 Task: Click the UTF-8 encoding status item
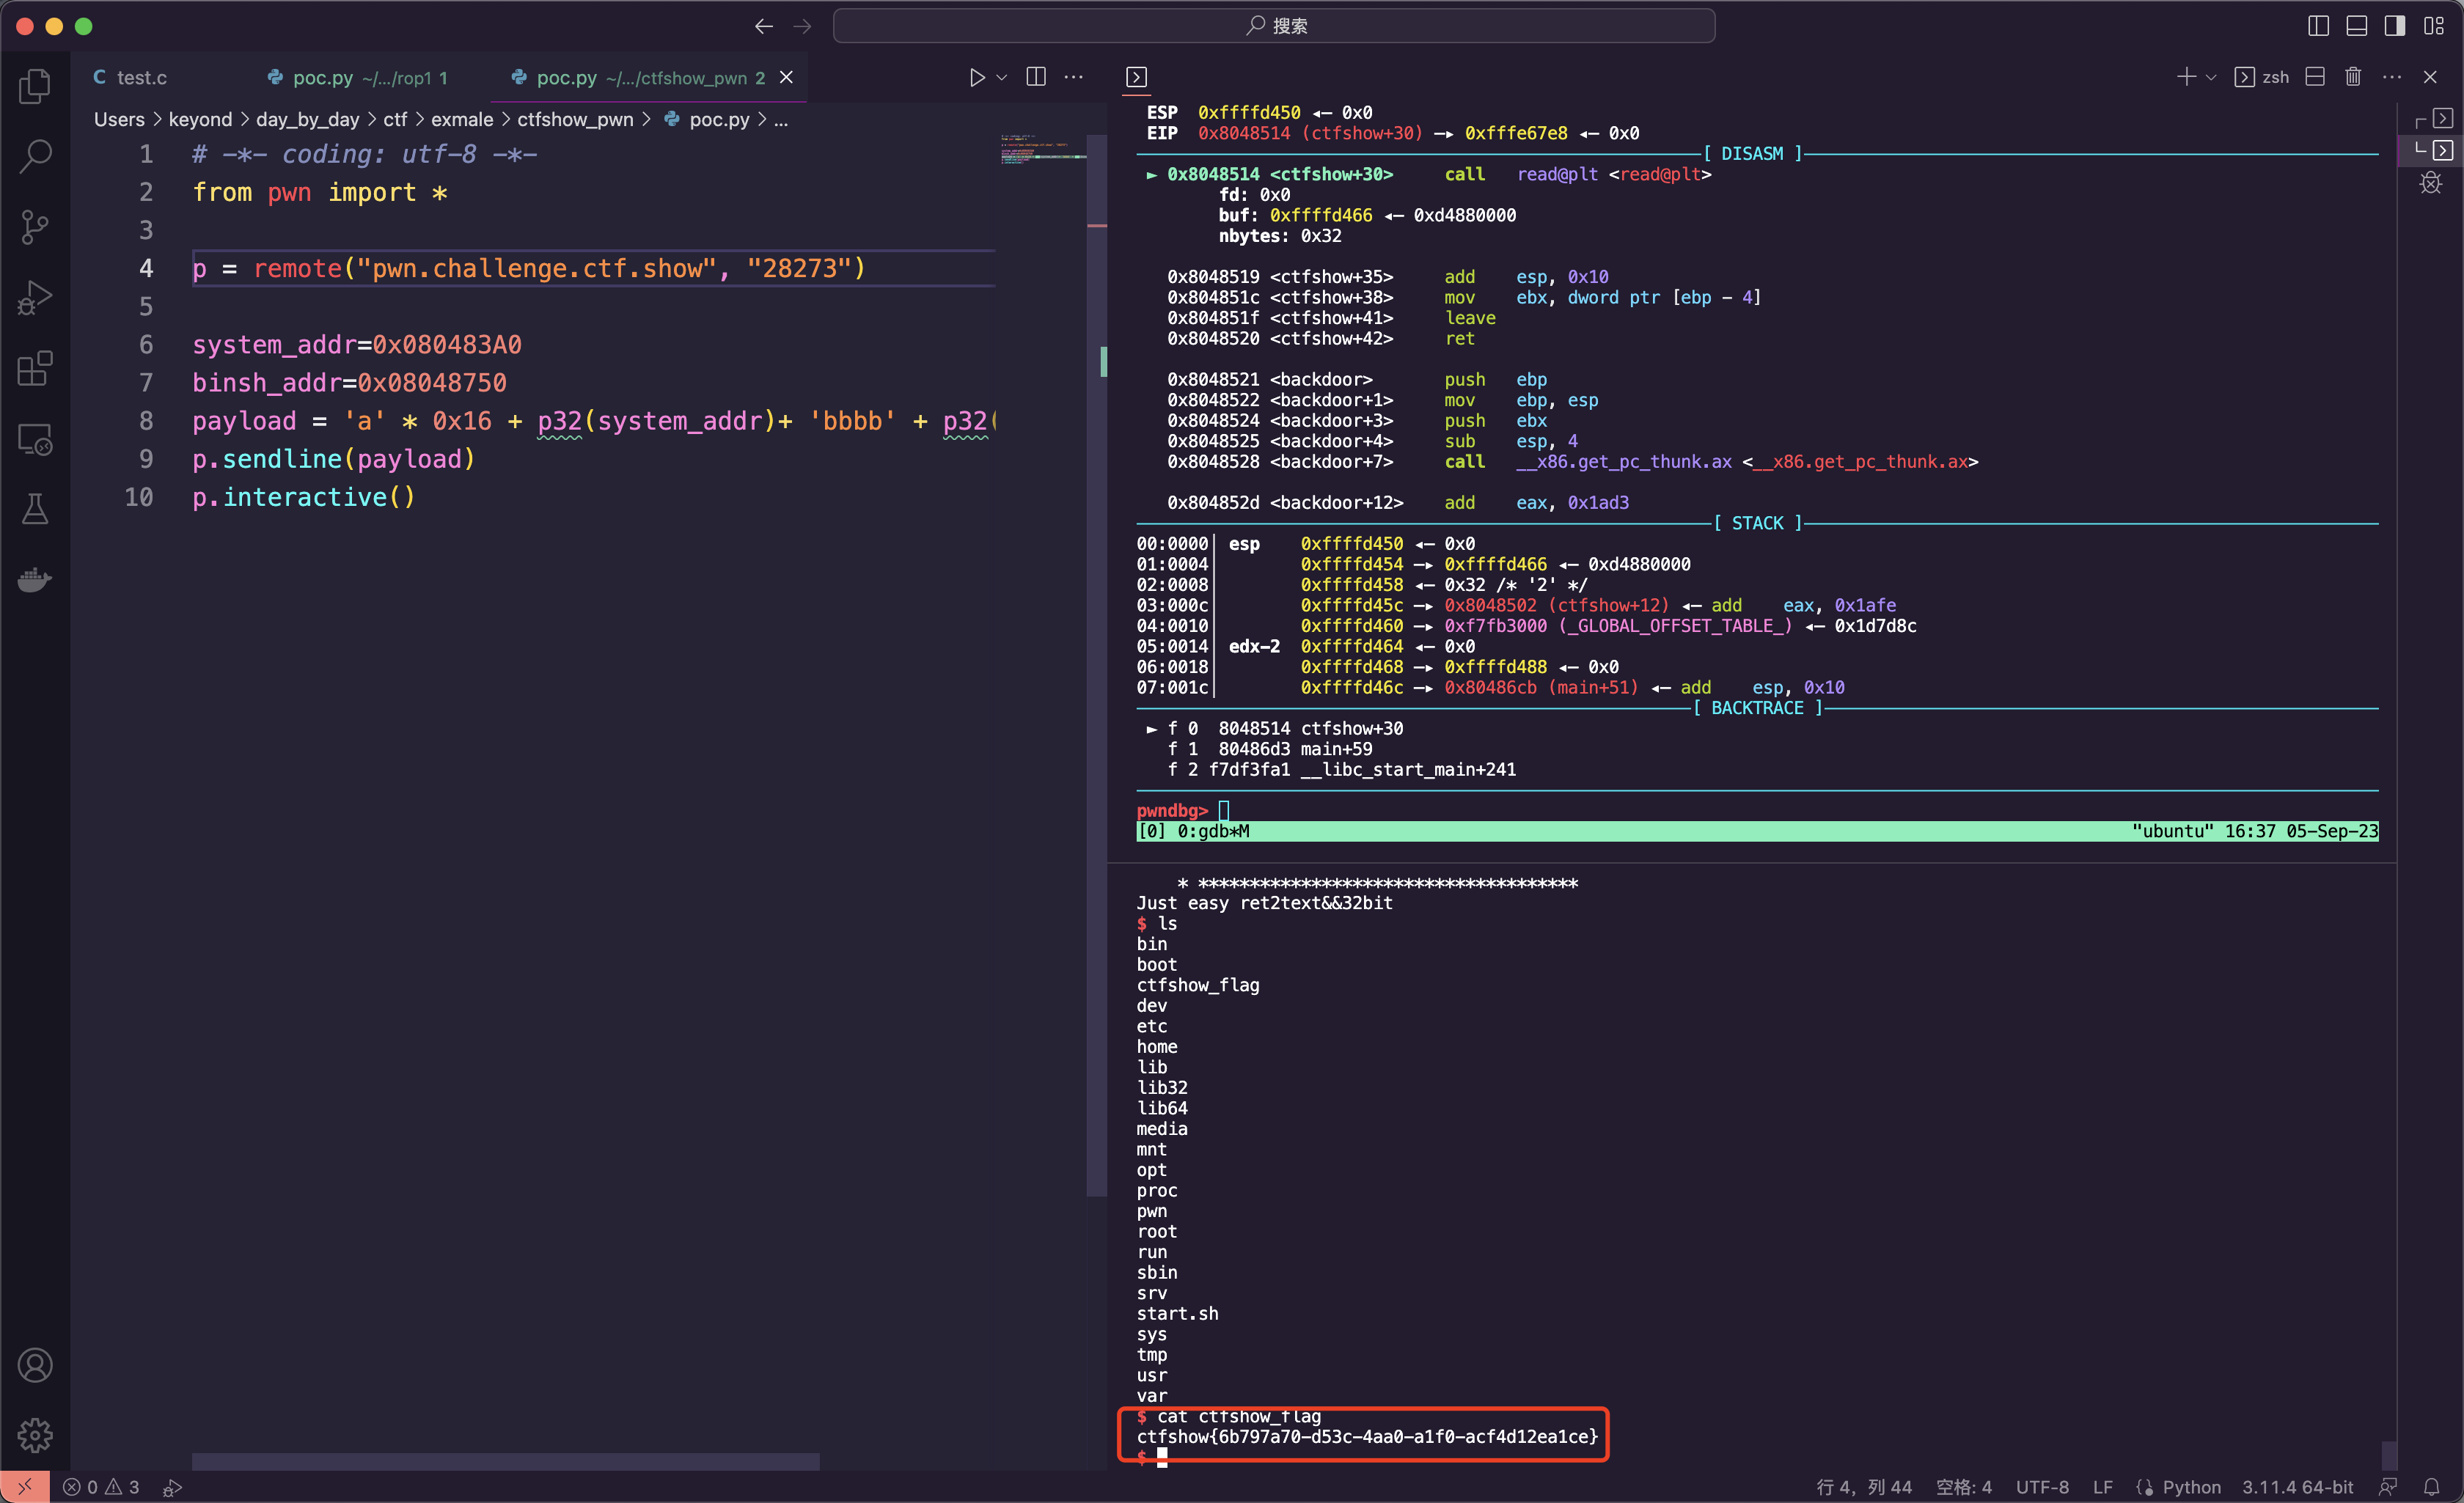[x=2041, y=1487]
